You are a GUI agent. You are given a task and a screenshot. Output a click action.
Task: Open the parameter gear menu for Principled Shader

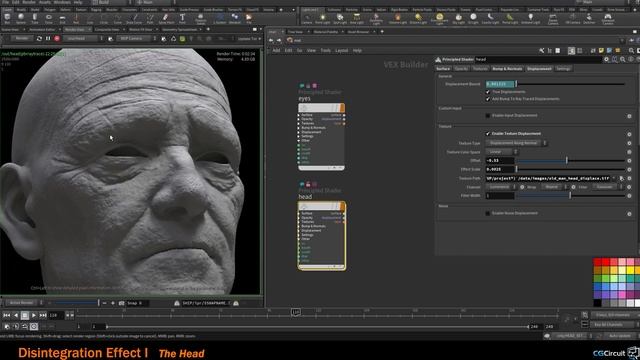tap(607, 59)
